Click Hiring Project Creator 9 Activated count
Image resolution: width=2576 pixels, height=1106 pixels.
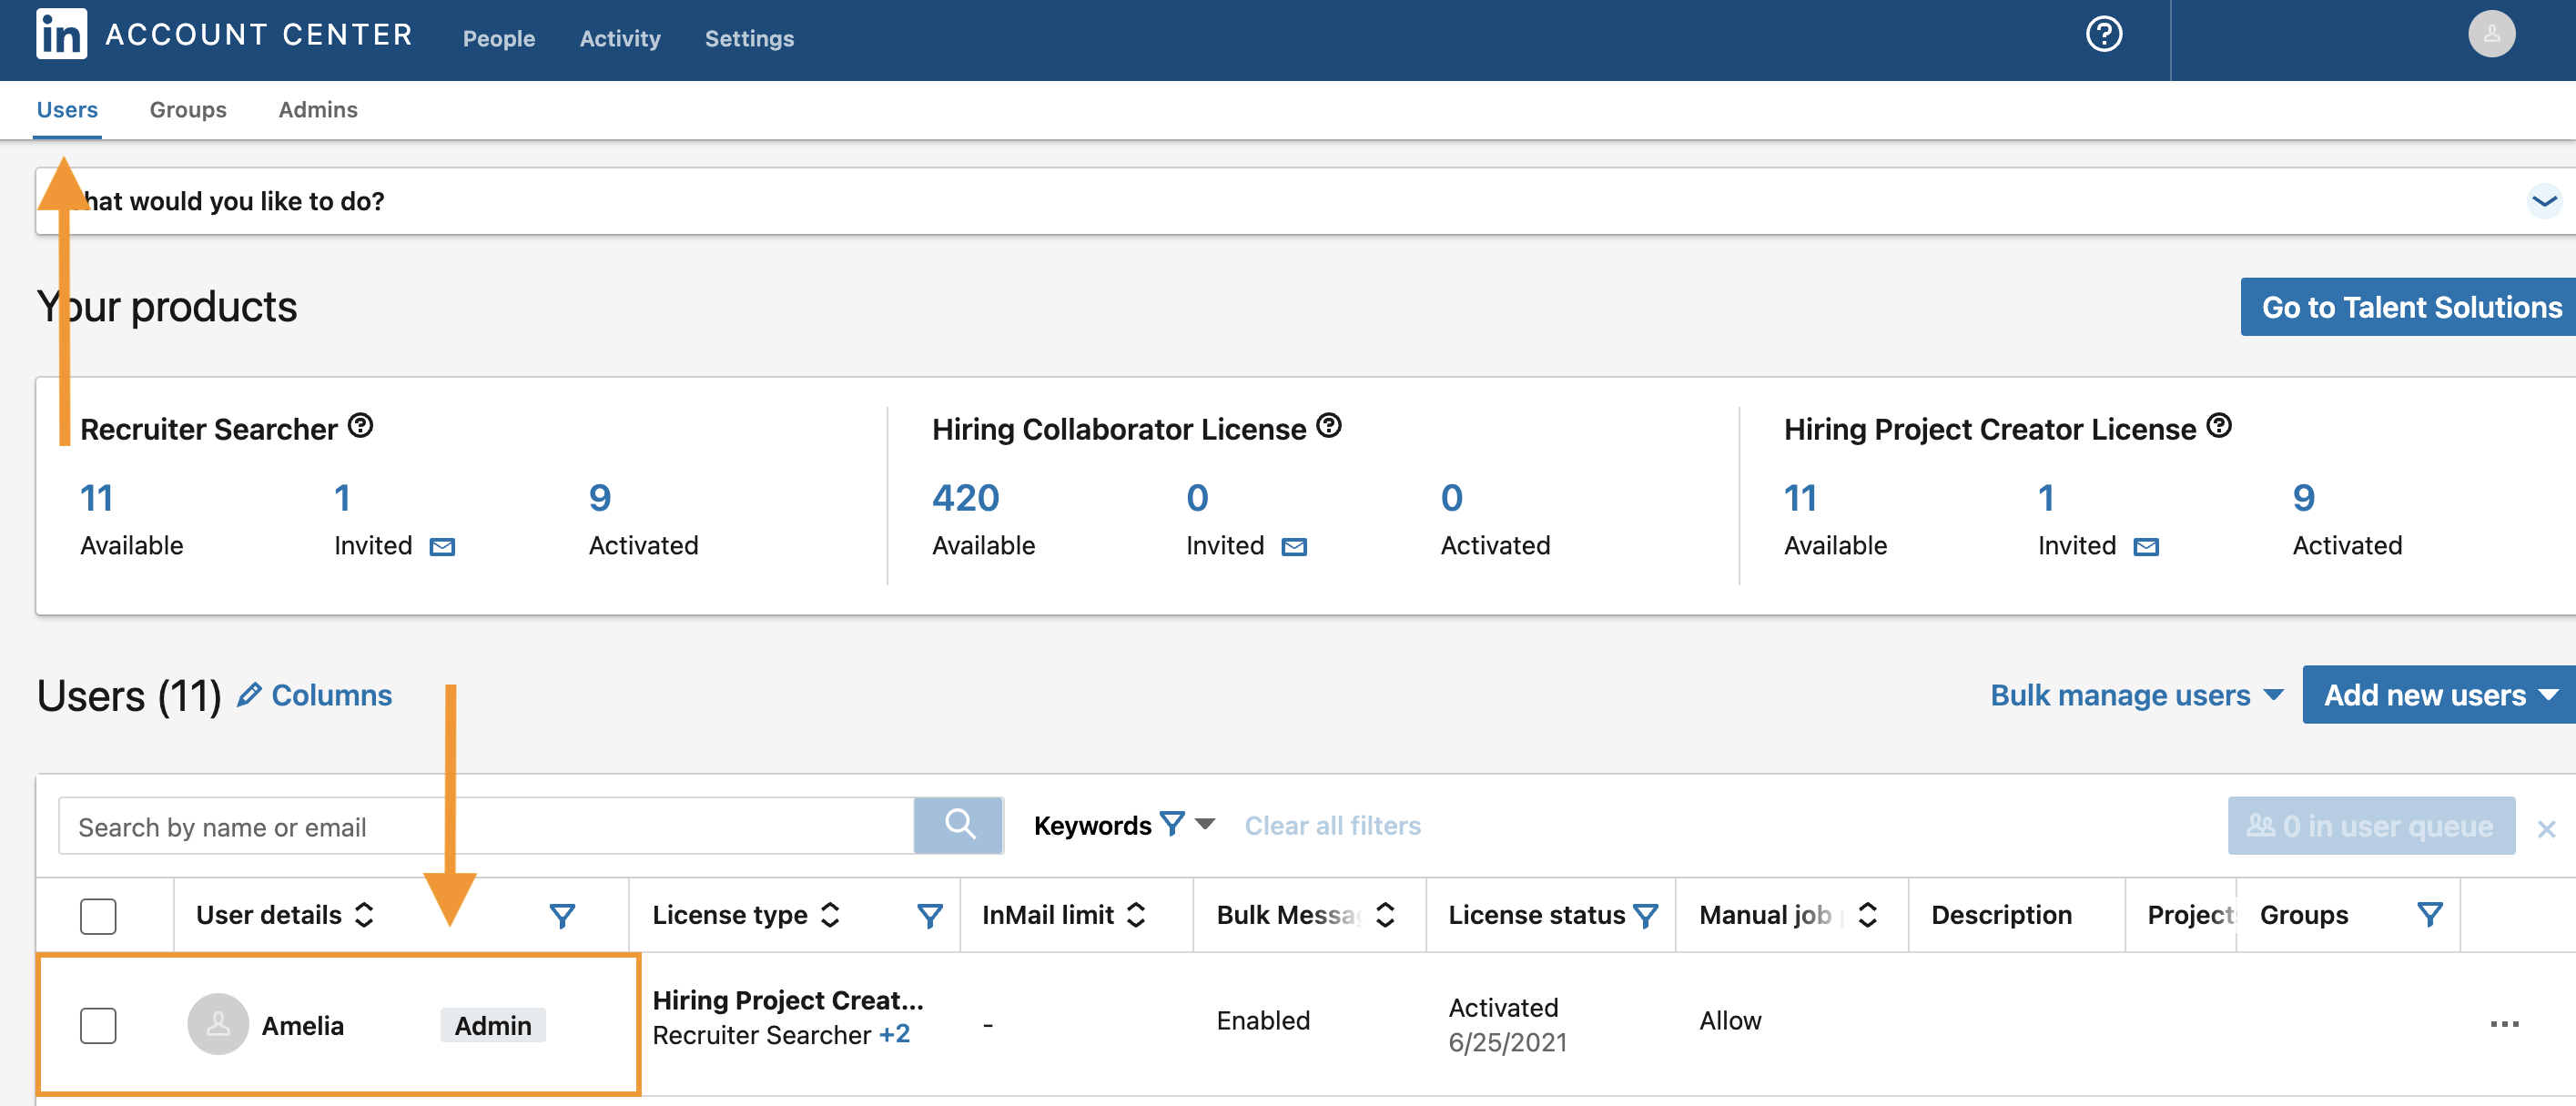click(2304, 497)
